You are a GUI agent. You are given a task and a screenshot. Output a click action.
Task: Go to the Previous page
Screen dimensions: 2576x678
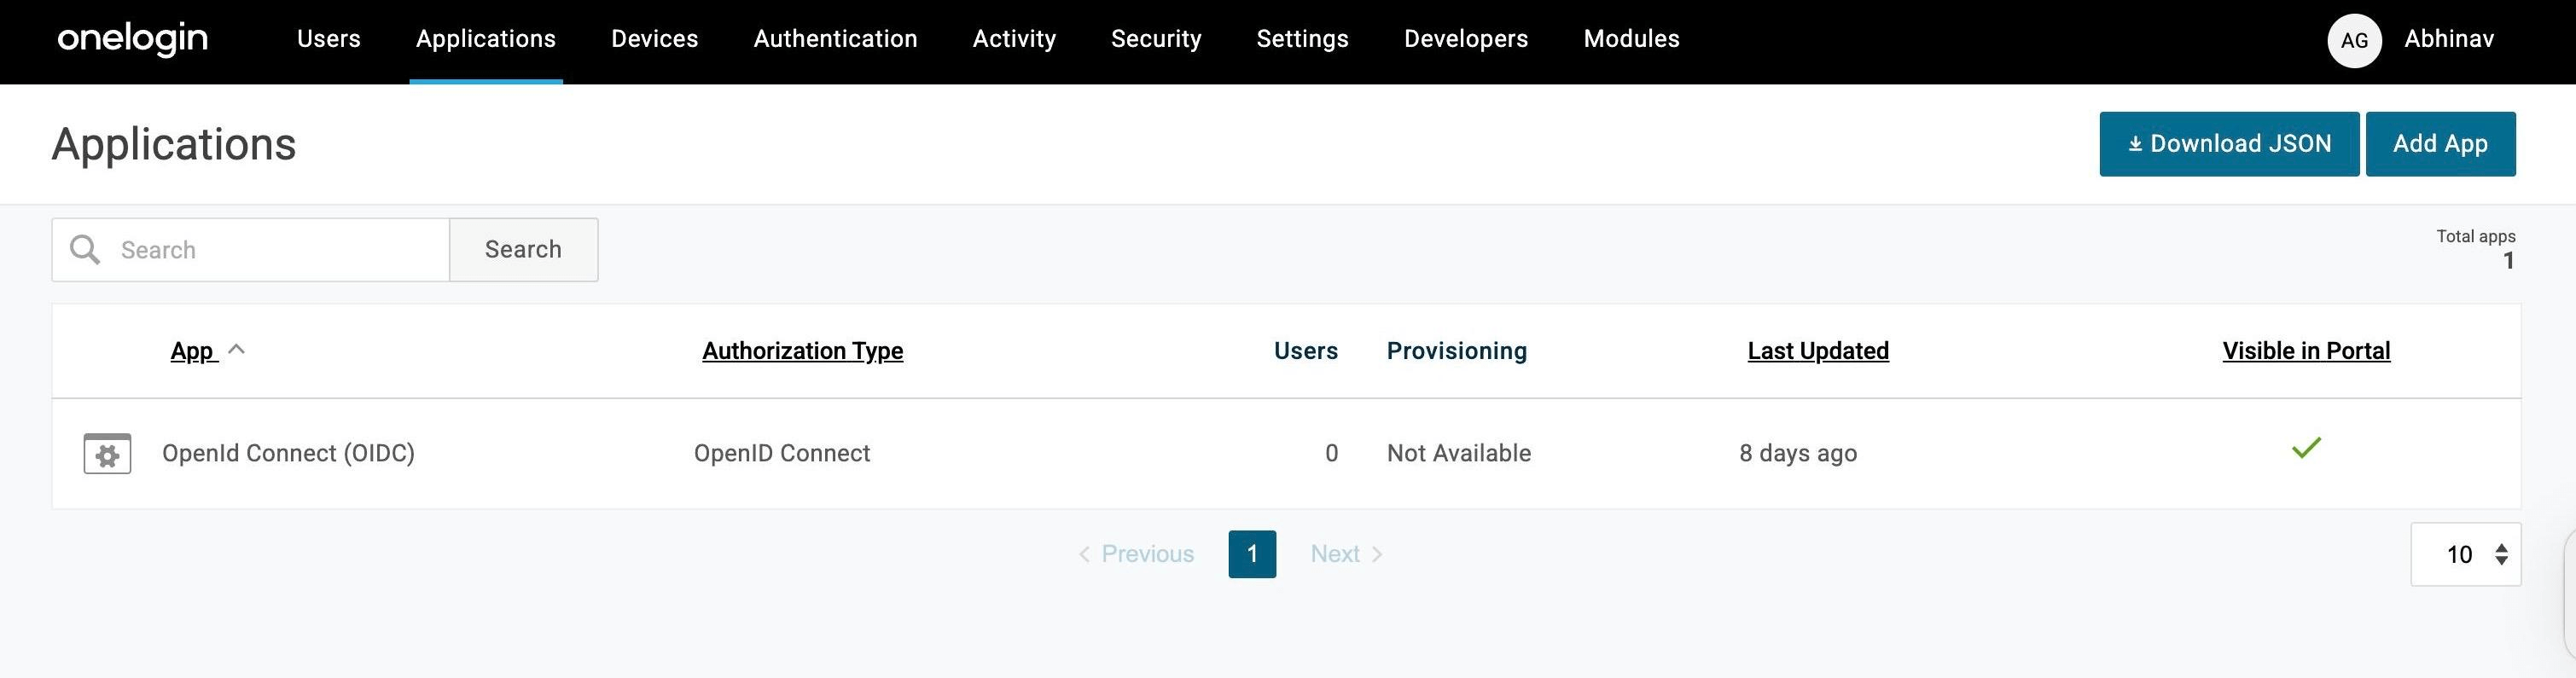point(1136,554)
